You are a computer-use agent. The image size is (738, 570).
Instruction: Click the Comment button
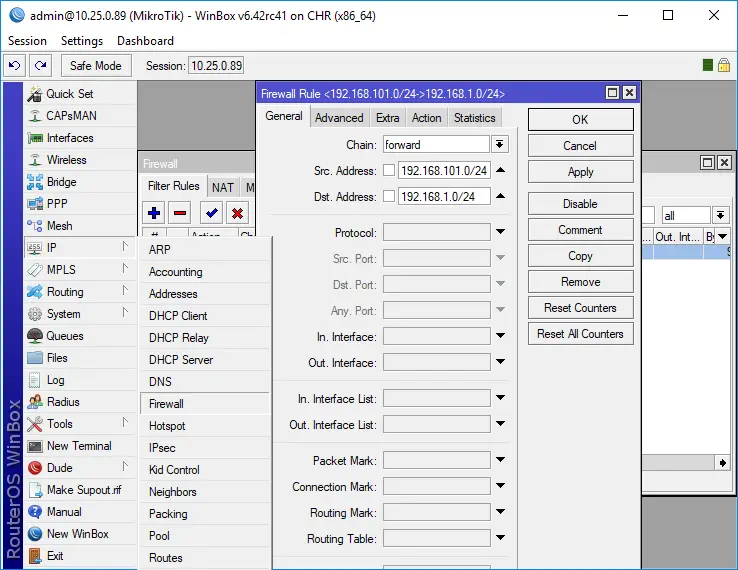pos(580,230)
